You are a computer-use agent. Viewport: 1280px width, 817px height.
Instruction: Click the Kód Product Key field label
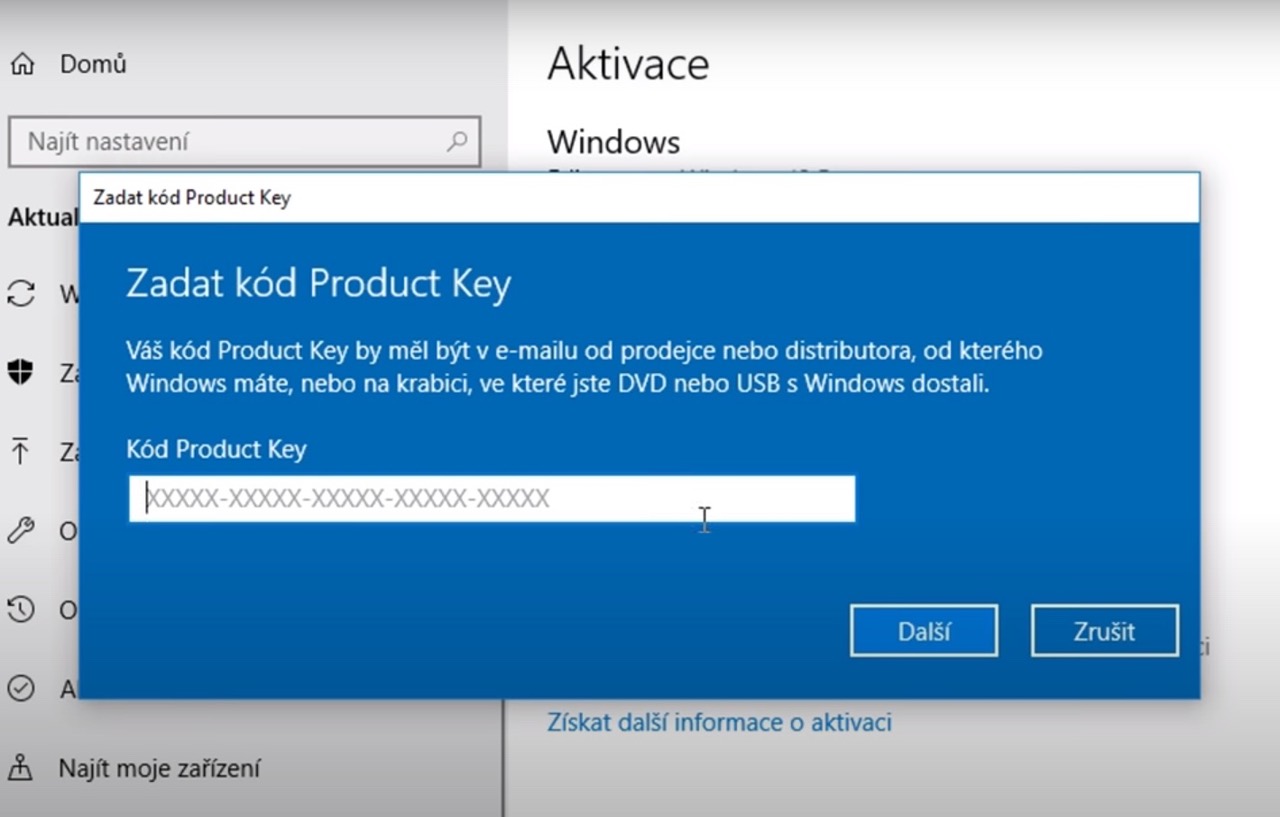click(x=216, y=449)
